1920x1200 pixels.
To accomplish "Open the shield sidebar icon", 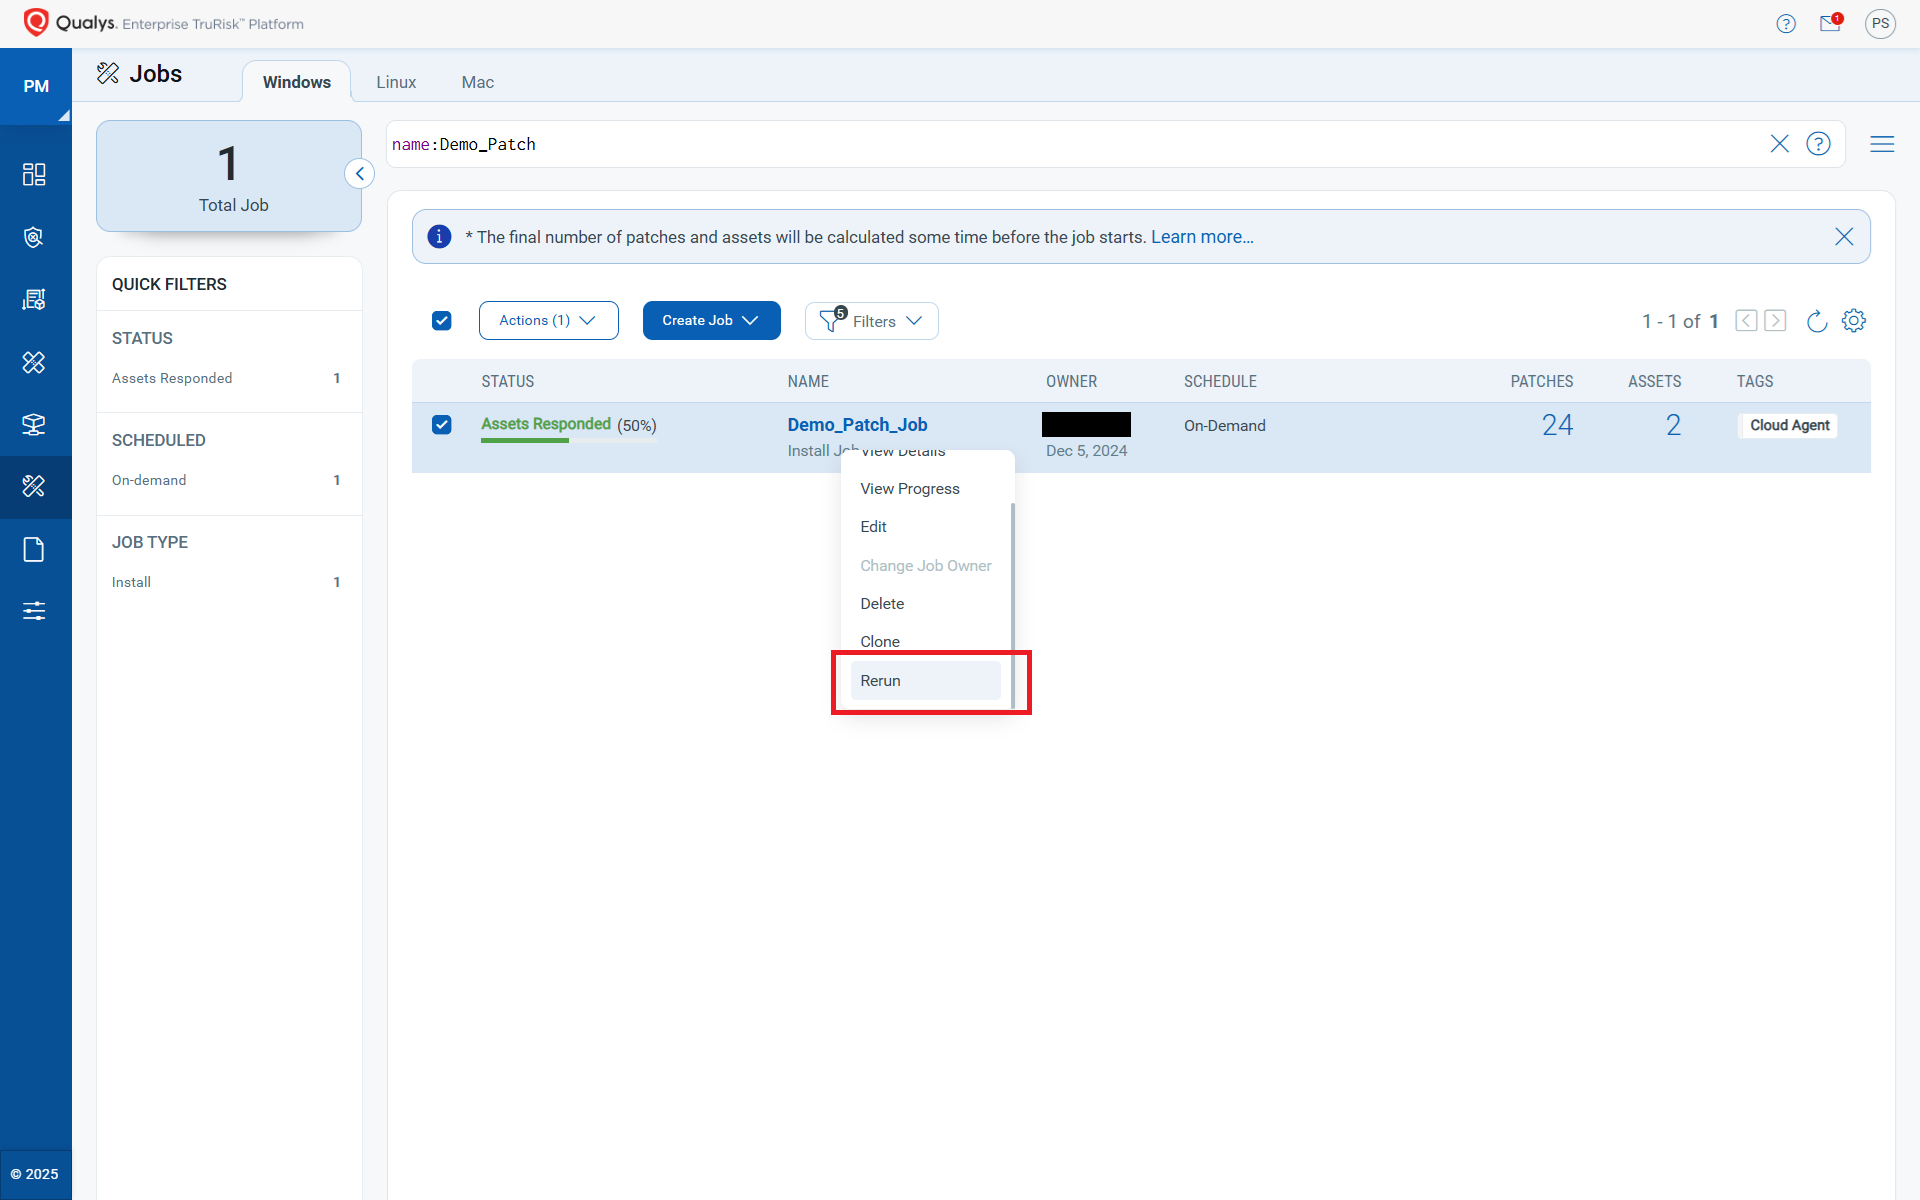I will [34, 237].
